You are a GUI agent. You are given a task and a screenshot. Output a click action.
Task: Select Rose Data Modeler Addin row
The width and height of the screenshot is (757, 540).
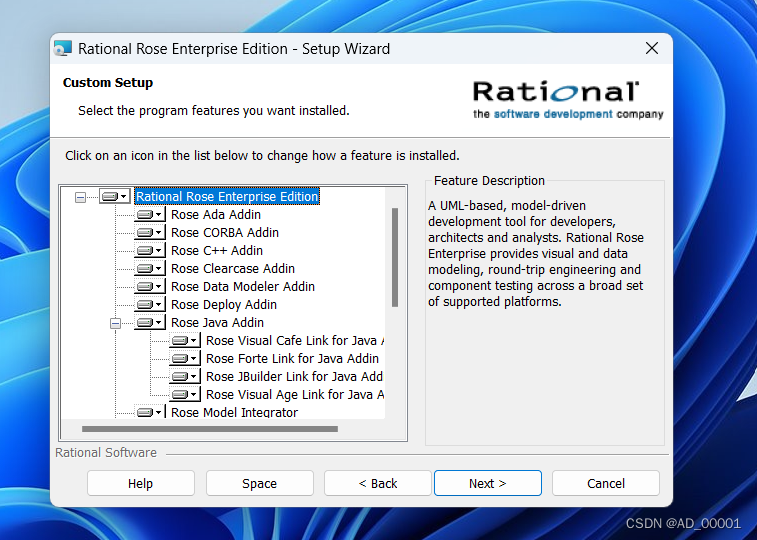[x=243, y=287]
